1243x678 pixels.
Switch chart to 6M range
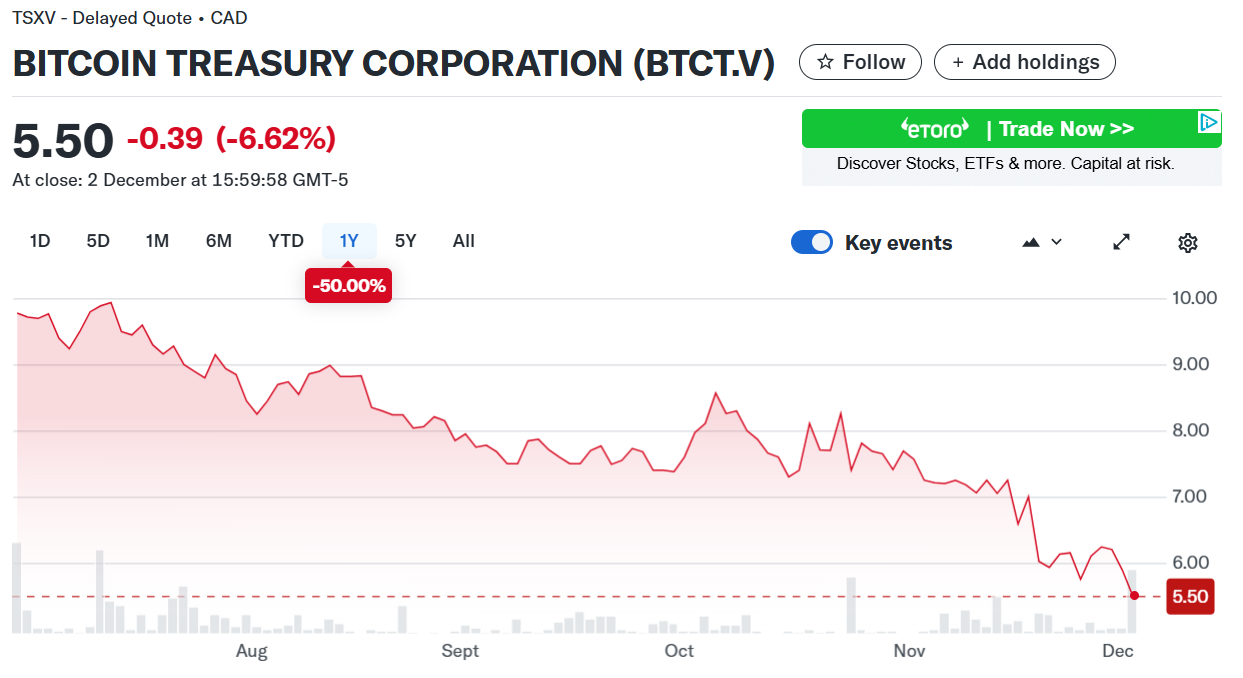point(219,241)
